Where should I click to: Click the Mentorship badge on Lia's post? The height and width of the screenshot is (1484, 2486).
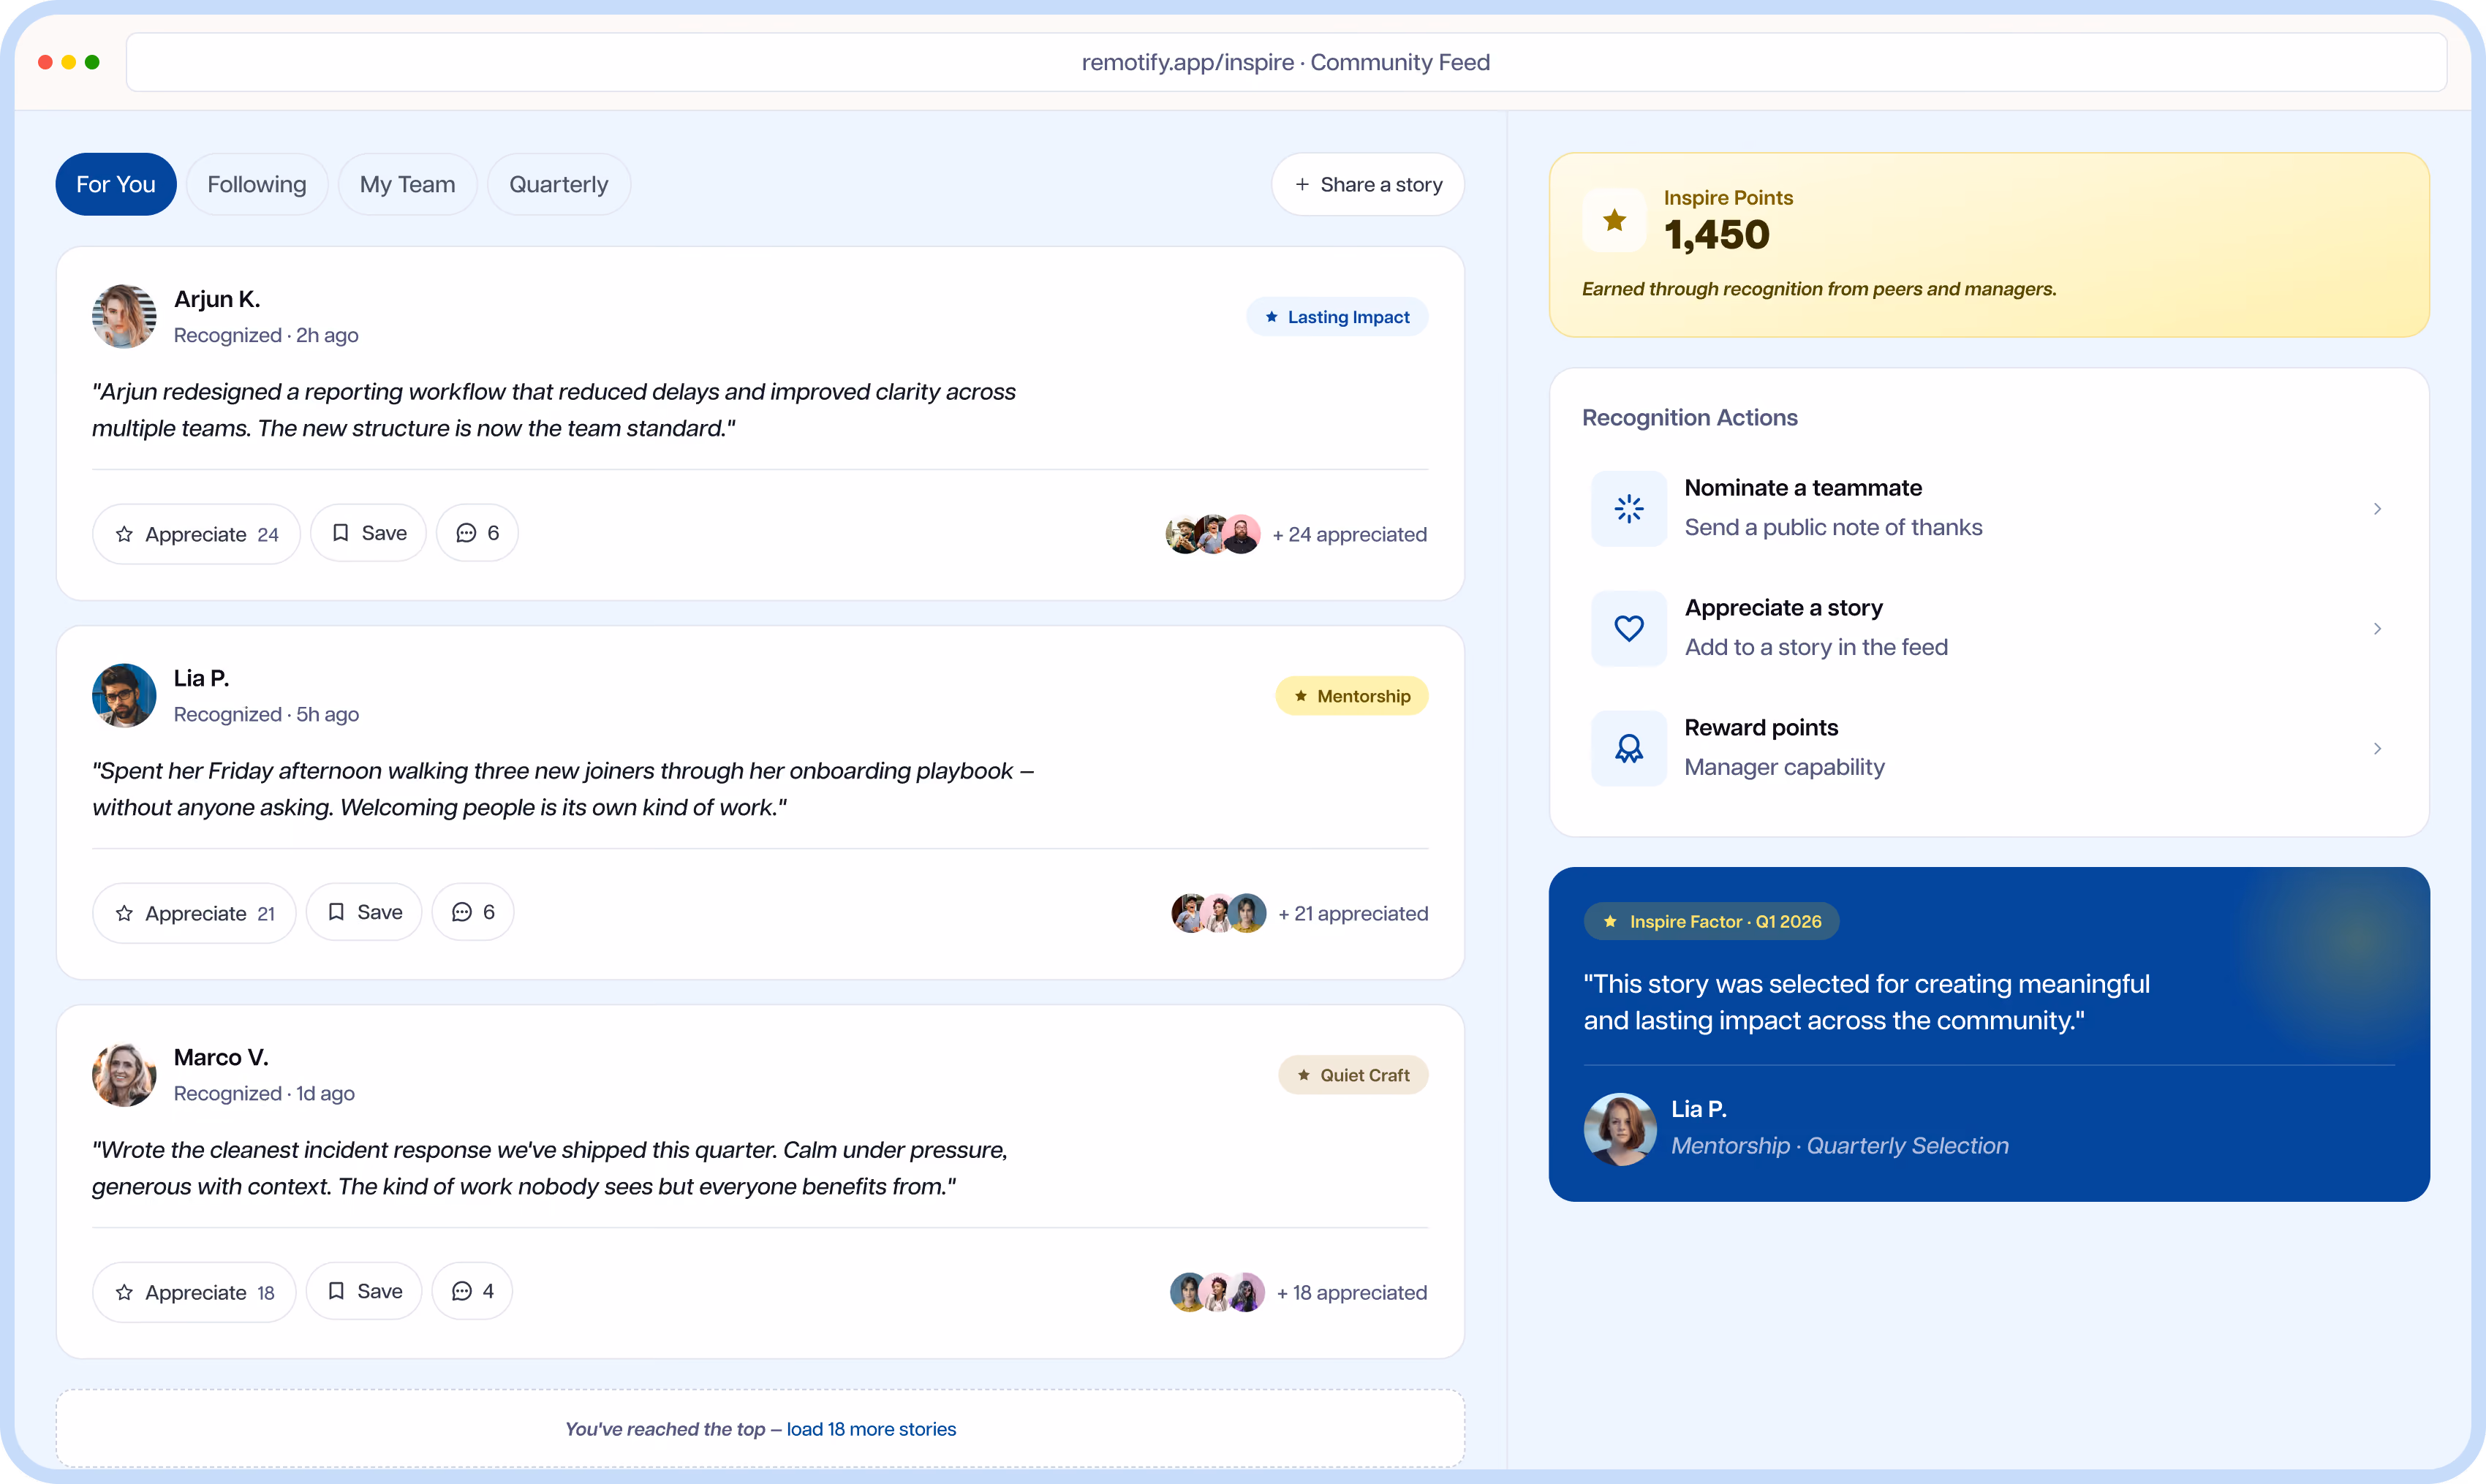(1352, 696)
